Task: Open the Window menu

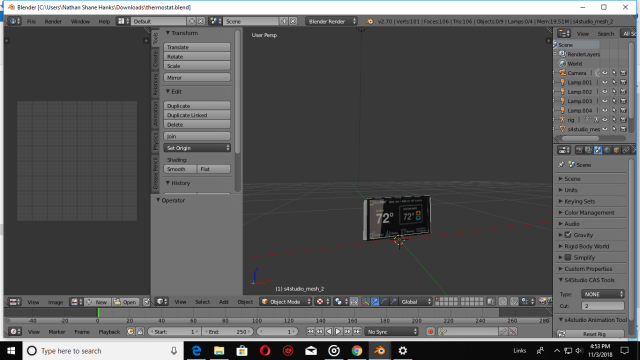Action: (x=80, y=21)
